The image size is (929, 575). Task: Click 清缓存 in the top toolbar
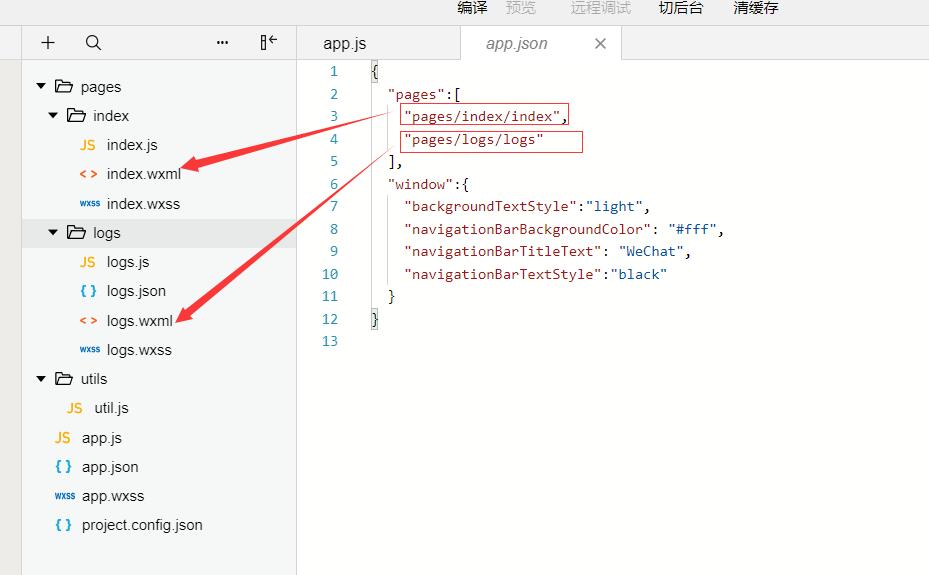pos(755,8)
